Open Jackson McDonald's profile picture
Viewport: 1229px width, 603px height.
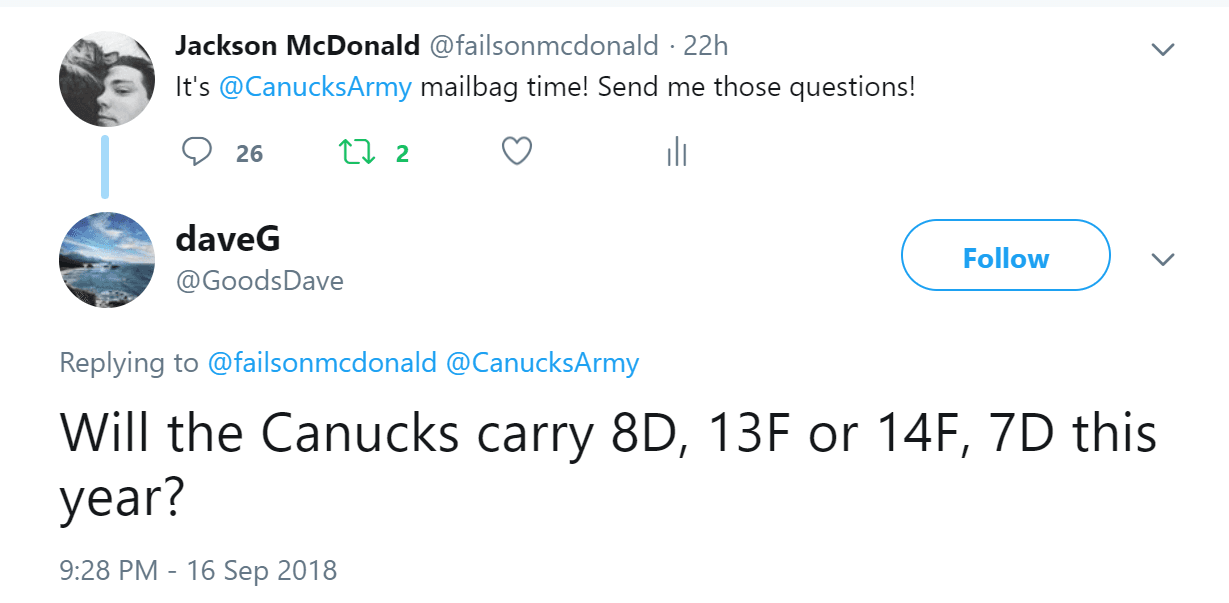click(107, 79)
